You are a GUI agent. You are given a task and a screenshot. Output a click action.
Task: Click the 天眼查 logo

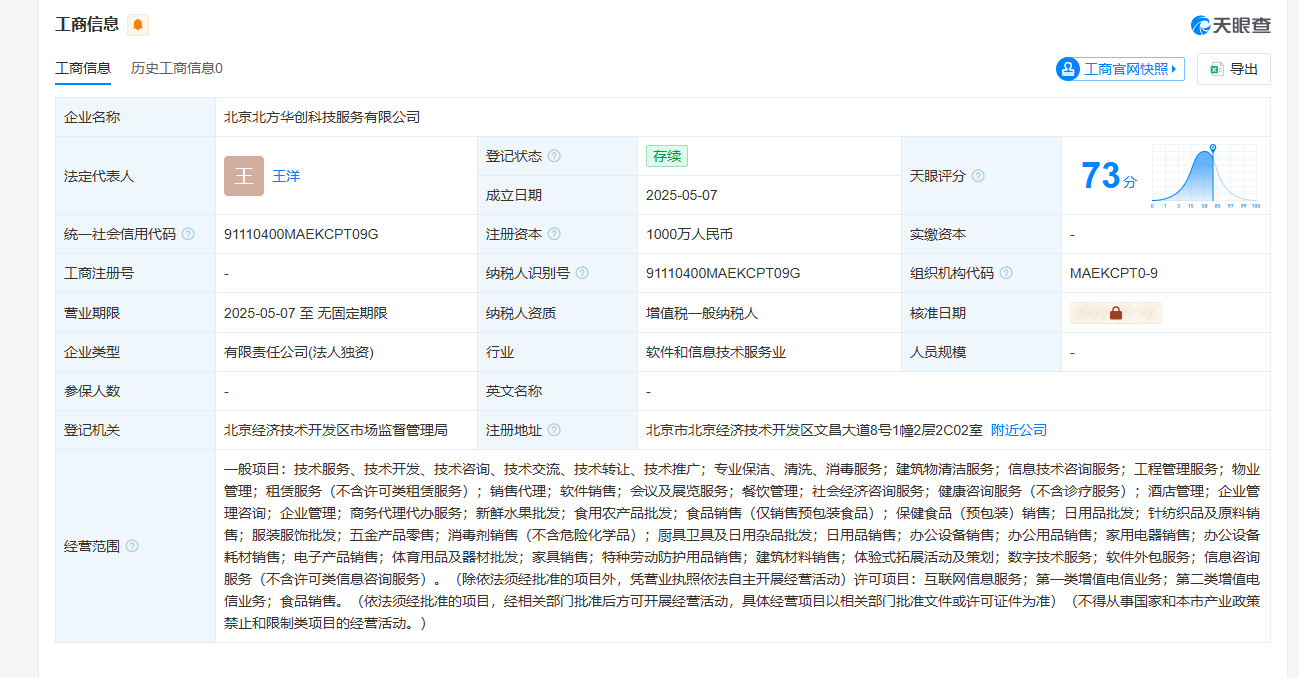tap(1230, 25)
